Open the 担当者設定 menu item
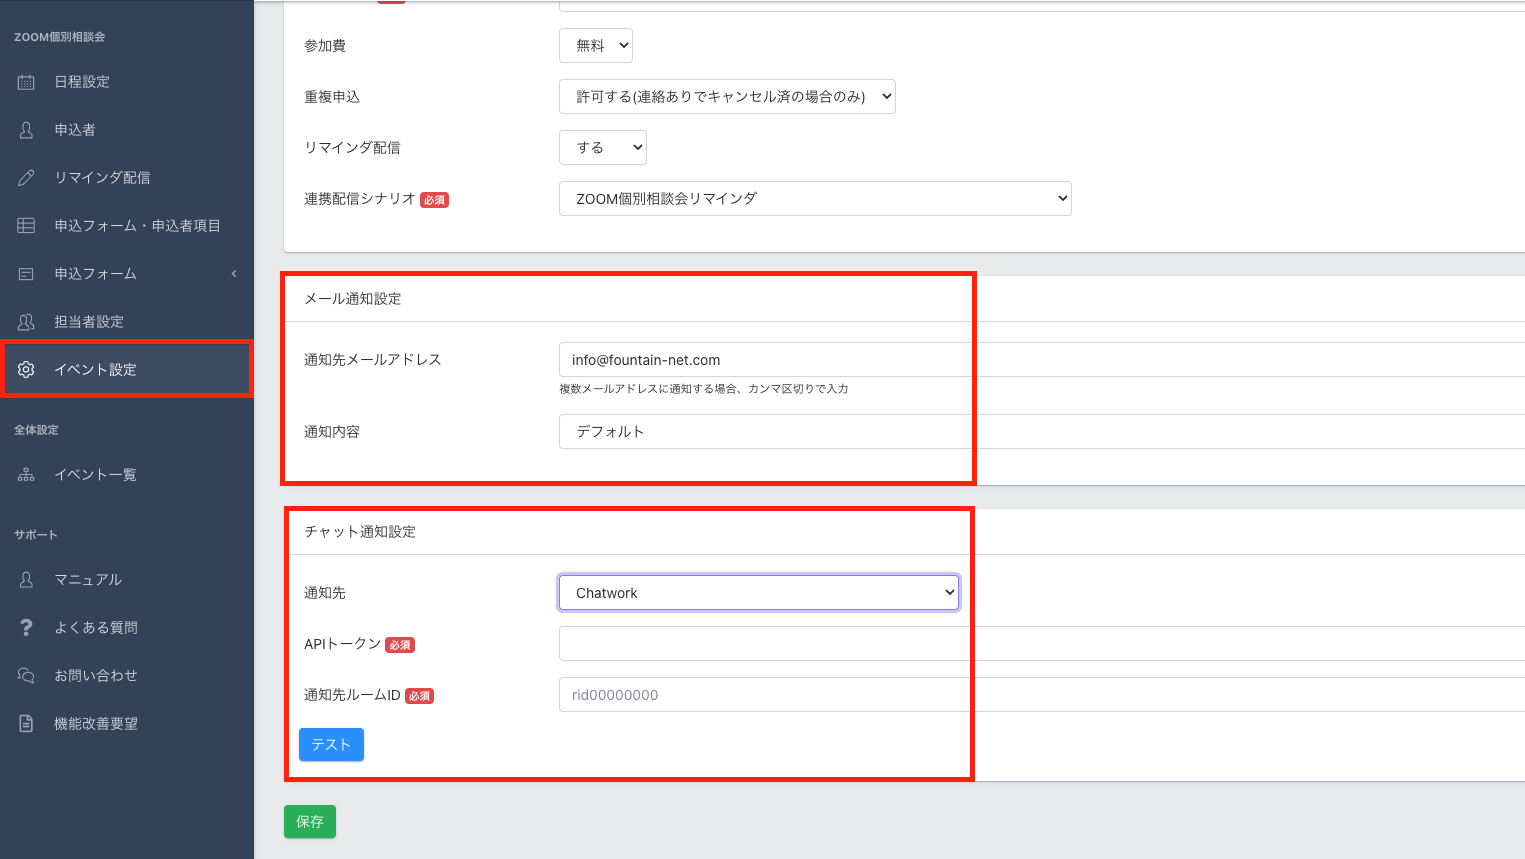This screenshot has height=859, width=1525. tap(89, 322)
